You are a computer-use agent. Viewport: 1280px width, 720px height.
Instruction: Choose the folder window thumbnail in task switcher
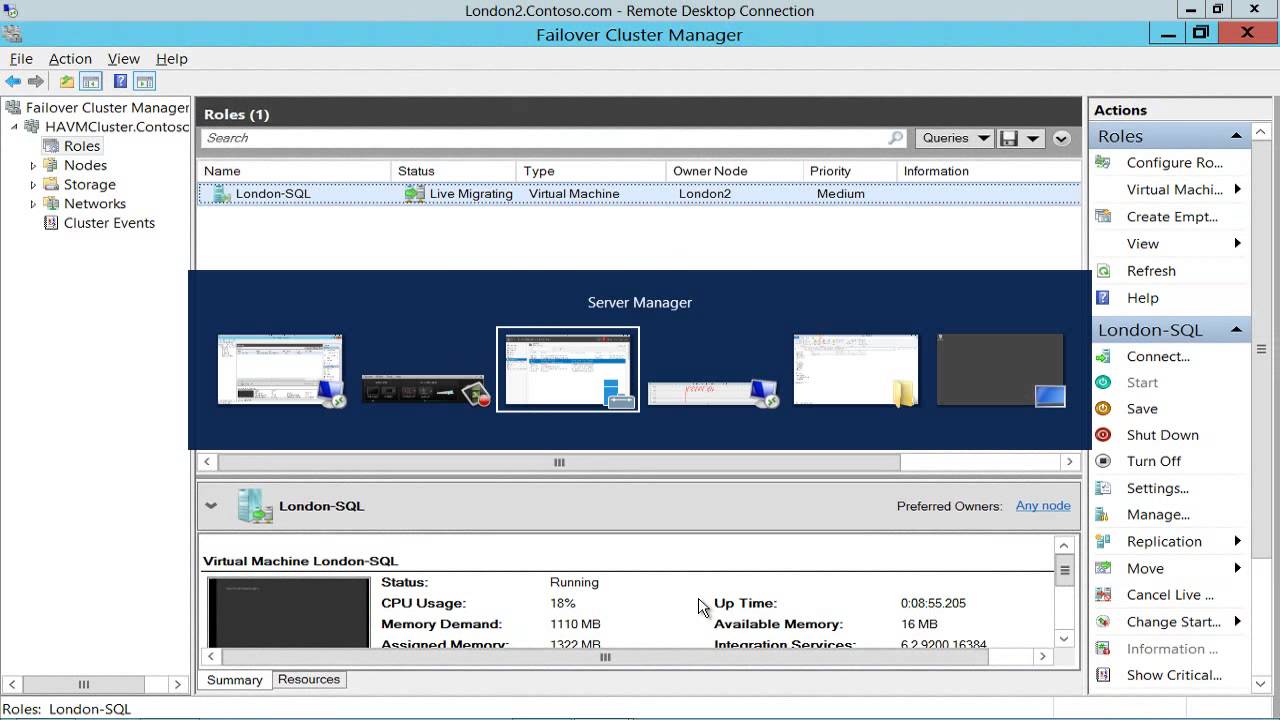tap(856, 371)
